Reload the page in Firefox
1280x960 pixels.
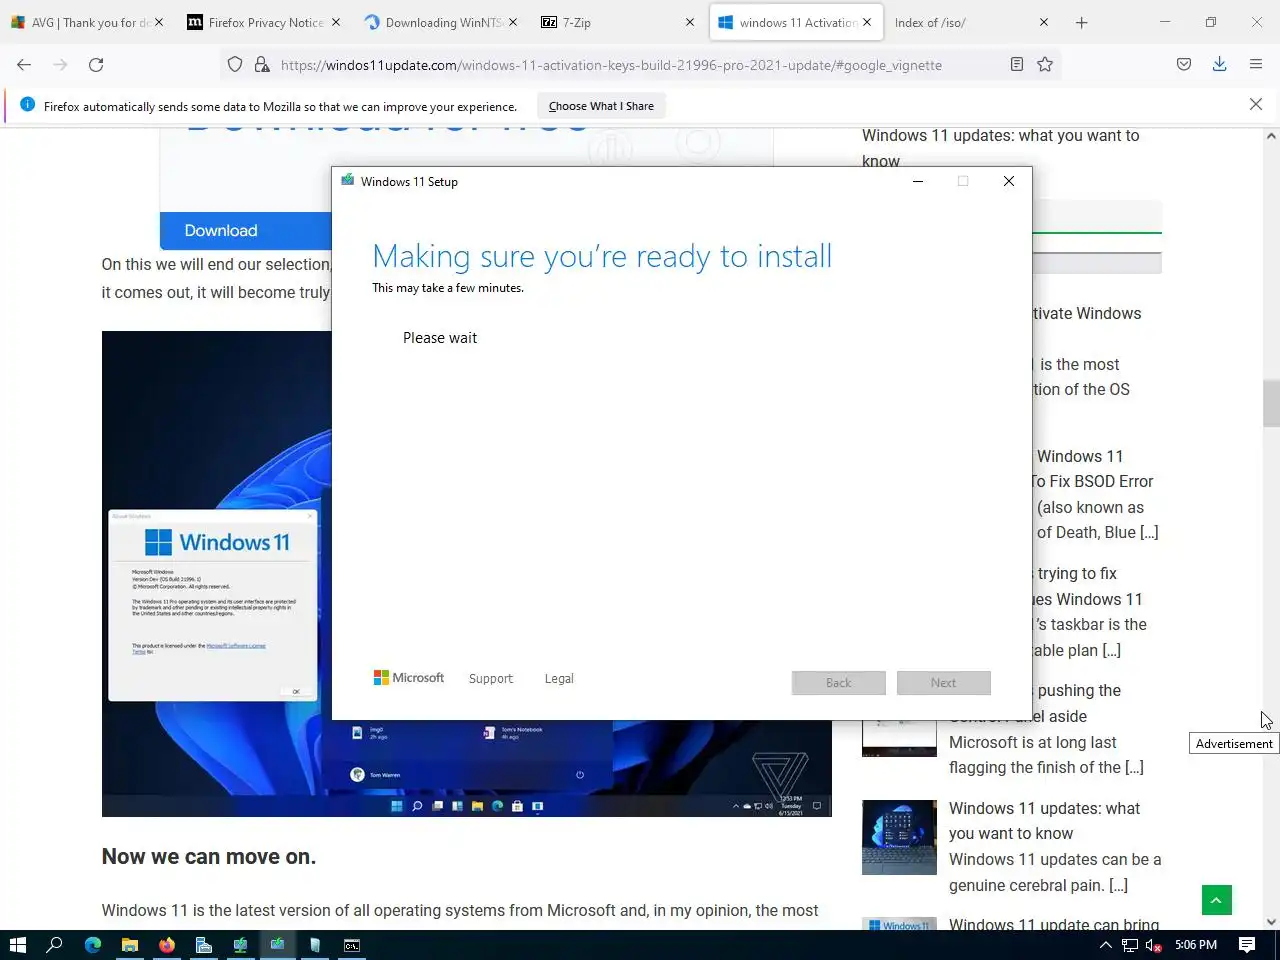click(x=96, y=65)
